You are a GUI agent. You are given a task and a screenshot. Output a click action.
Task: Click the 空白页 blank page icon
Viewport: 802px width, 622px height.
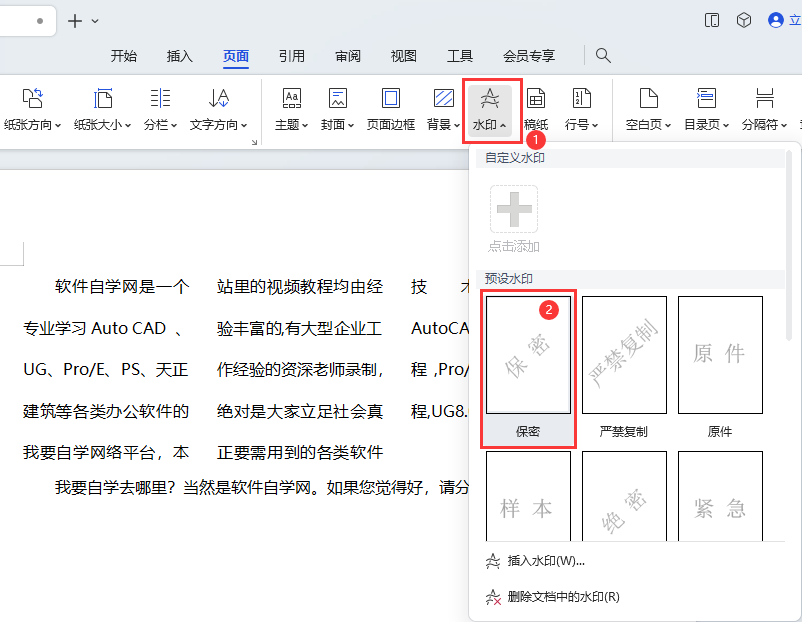coord(649,98)
